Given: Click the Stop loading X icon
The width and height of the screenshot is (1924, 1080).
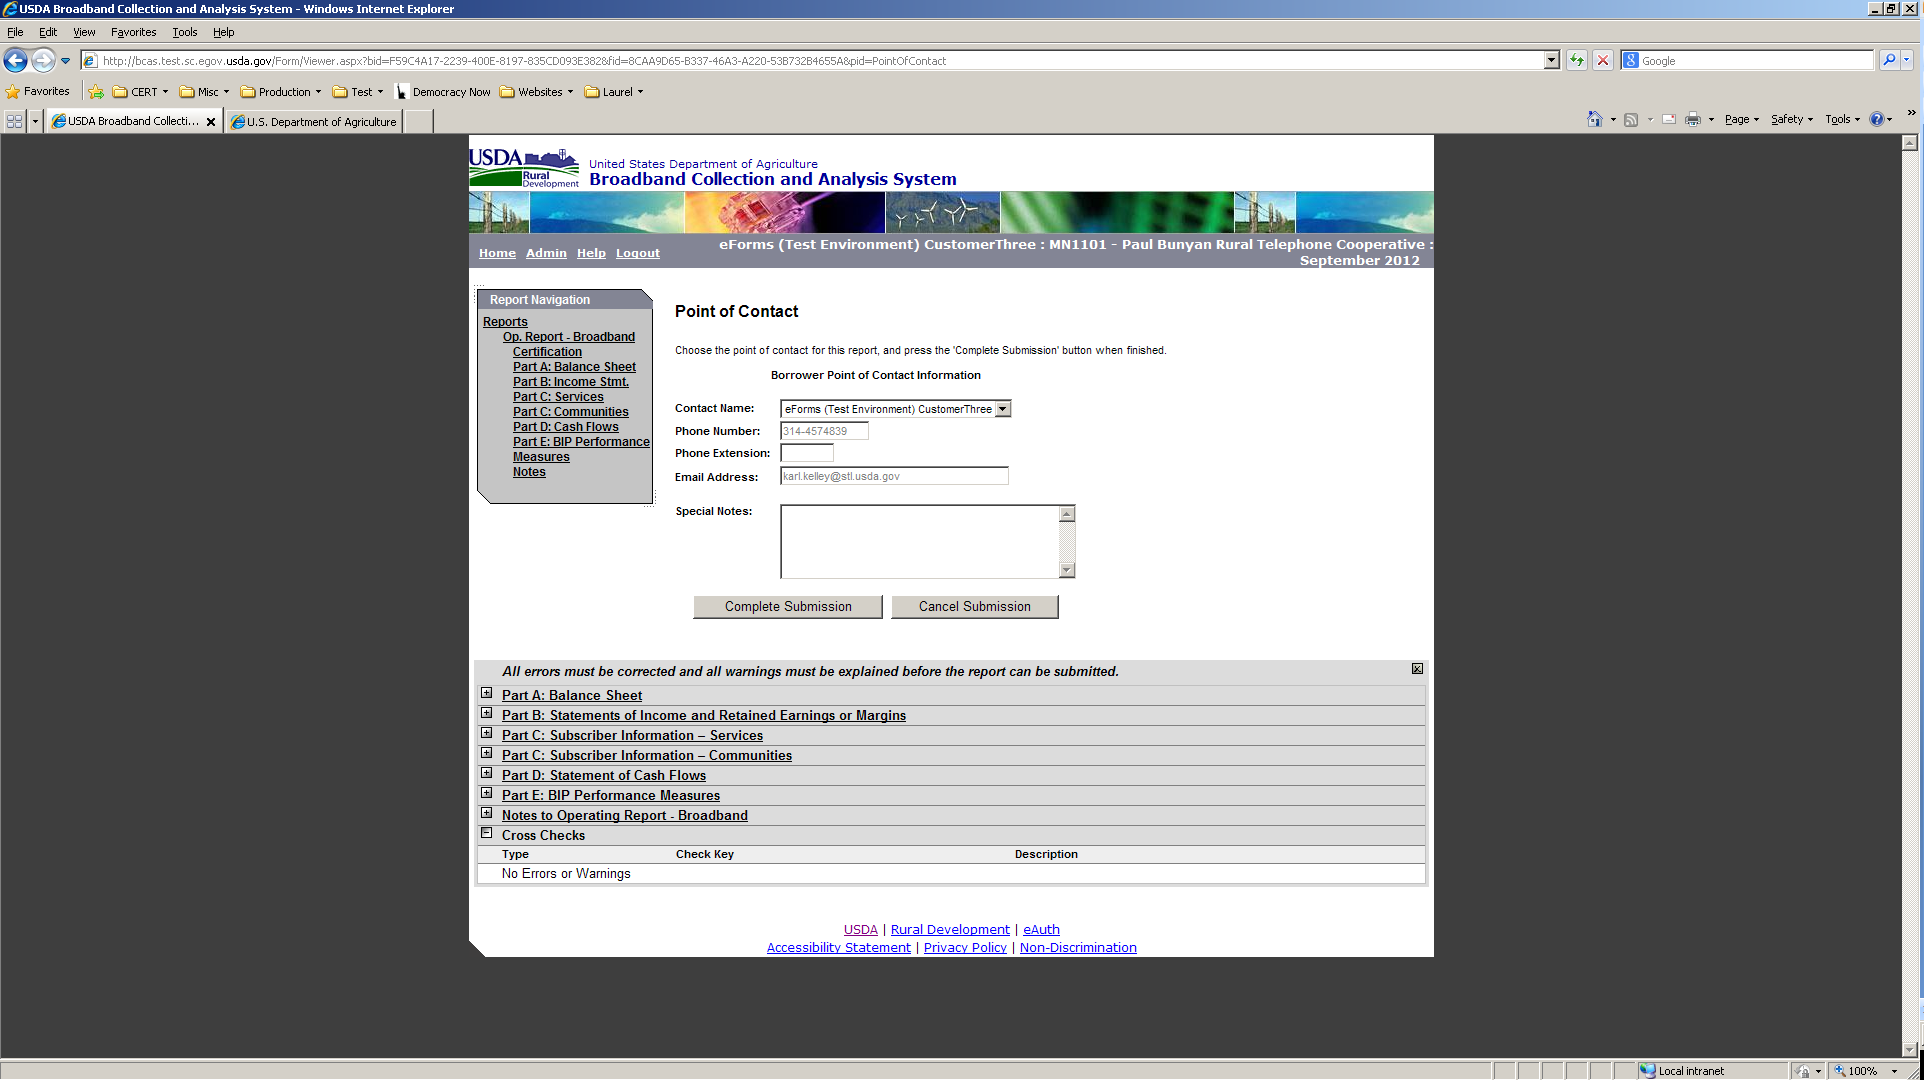Looking at the screenshot, I should pos(1603,61).
